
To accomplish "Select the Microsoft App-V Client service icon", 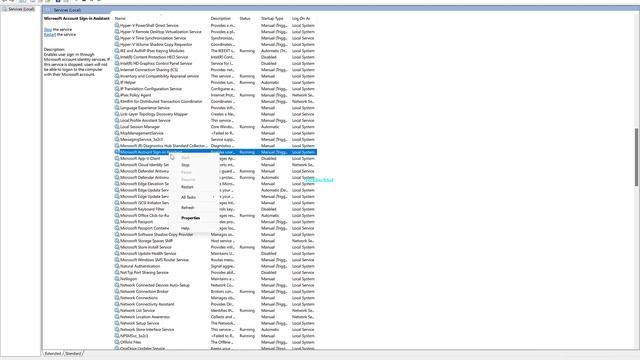I will pyautogui.click(x=117, y=158).
